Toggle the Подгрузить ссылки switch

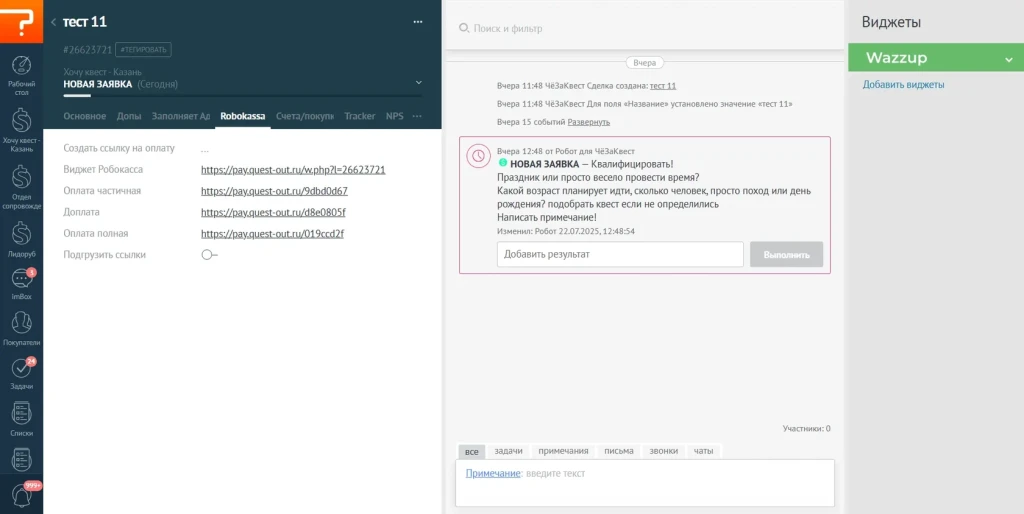pos(209,255)
